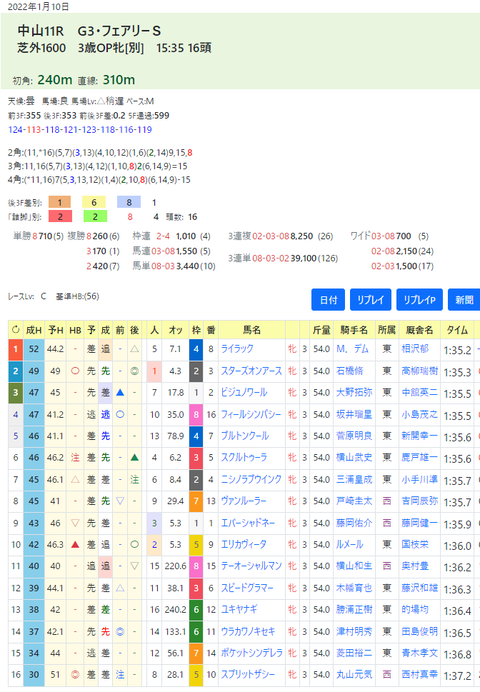
Task: Click blue swatch labeled 8
Action: tap(129, 202)
